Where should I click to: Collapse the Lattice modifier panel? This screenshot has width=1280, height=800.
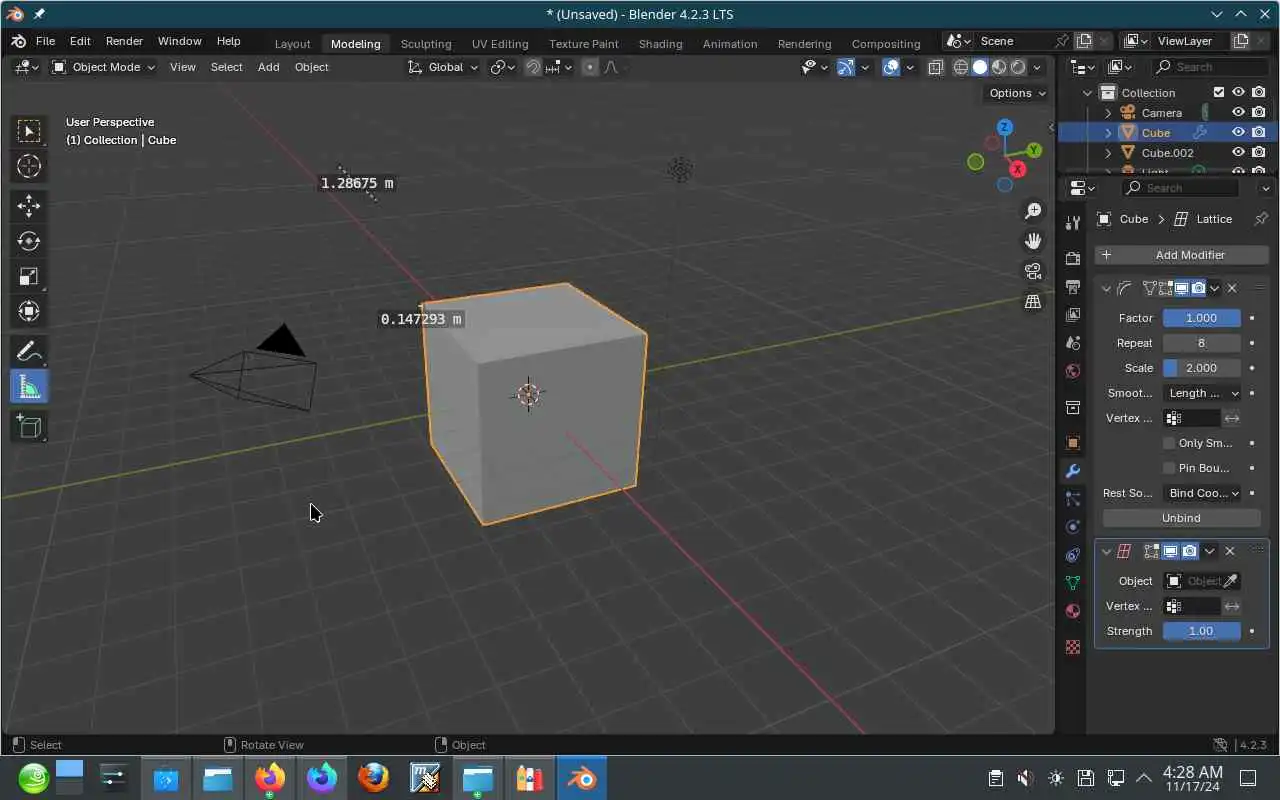tap(1106, 551)
